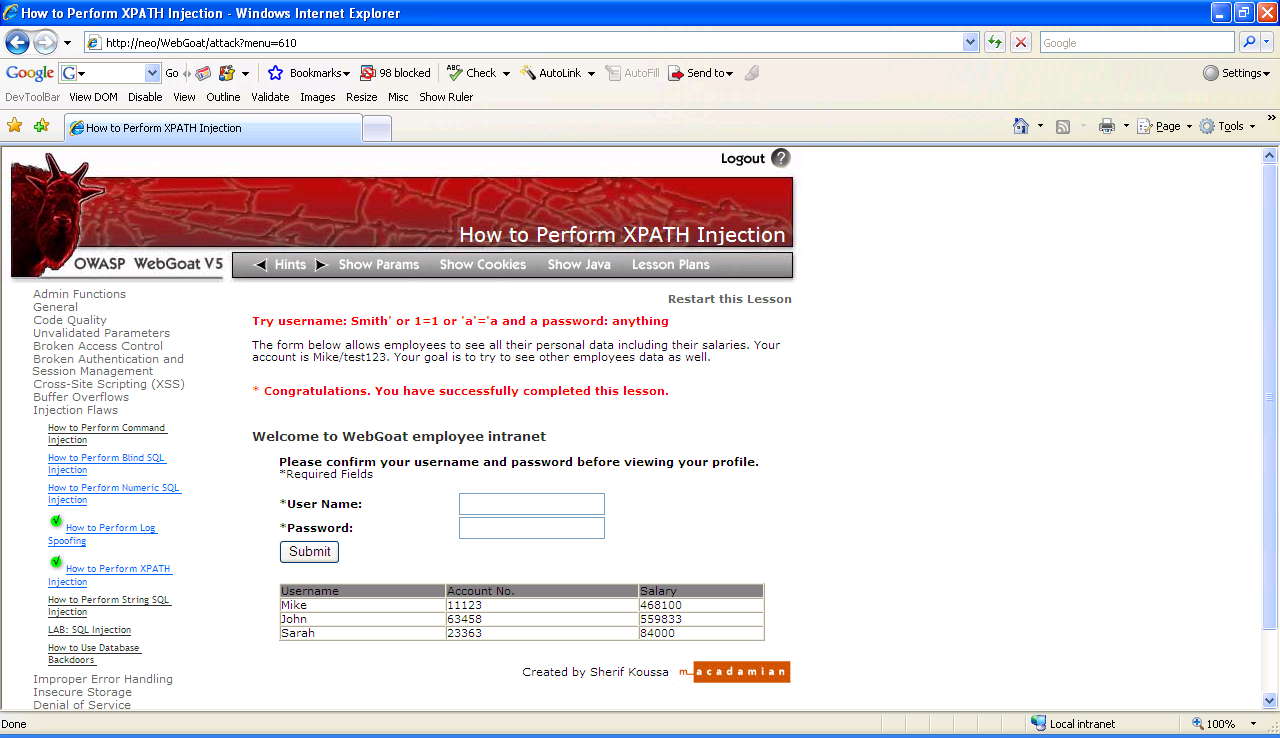This screenshot has height=738, width=1280.
Task: Click the User Name input field
Action: click(x=531, y=504)
